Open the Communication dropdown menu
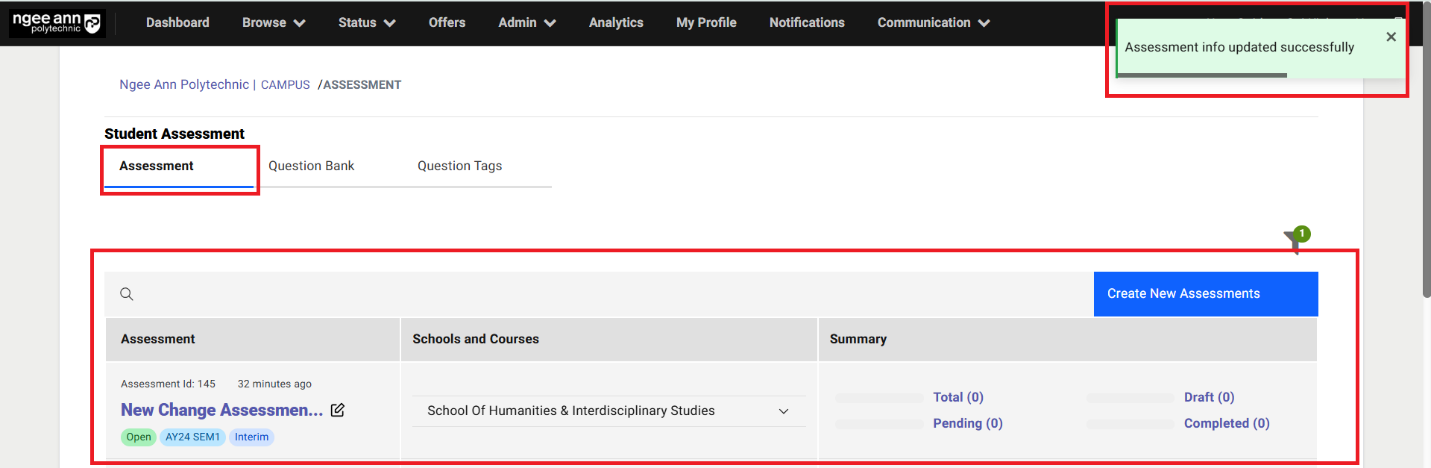 pos(933,23)
